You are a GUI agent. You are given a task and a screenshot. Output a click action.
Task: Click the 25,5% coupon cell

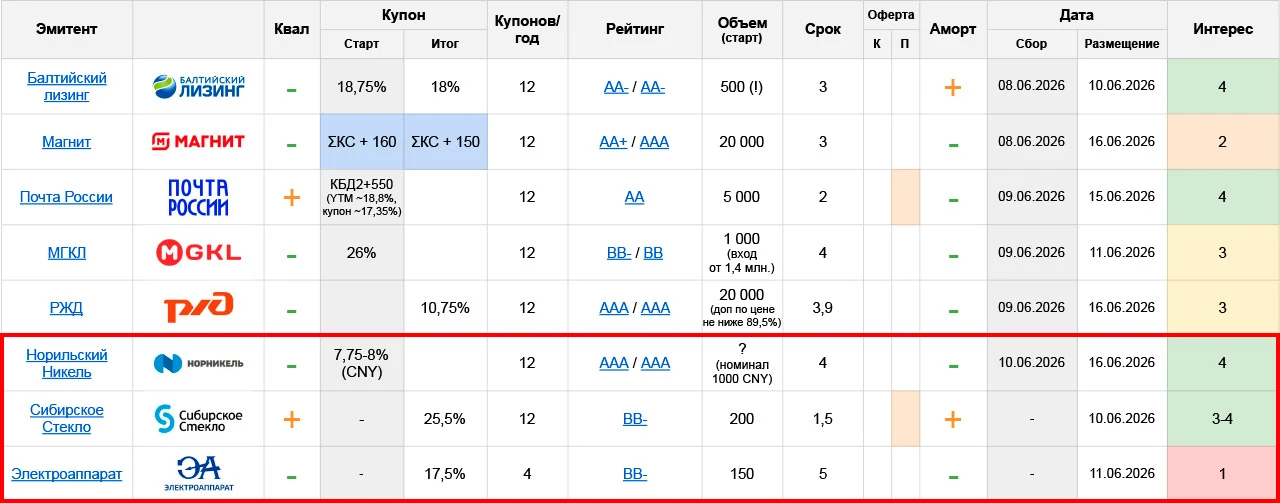click(445, 418)
